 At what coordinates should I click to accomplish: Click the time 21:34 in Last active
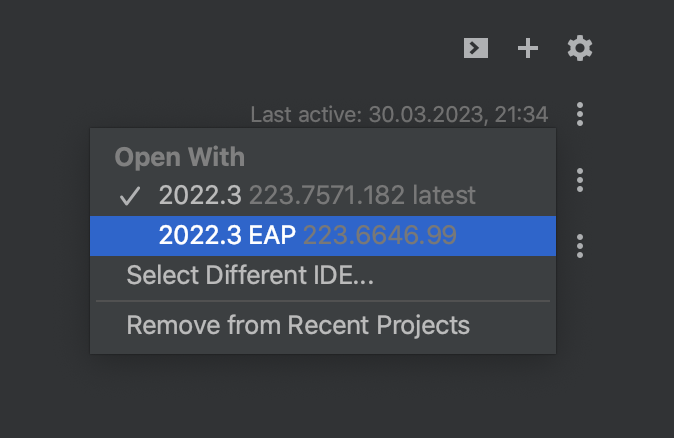(520, 115)
